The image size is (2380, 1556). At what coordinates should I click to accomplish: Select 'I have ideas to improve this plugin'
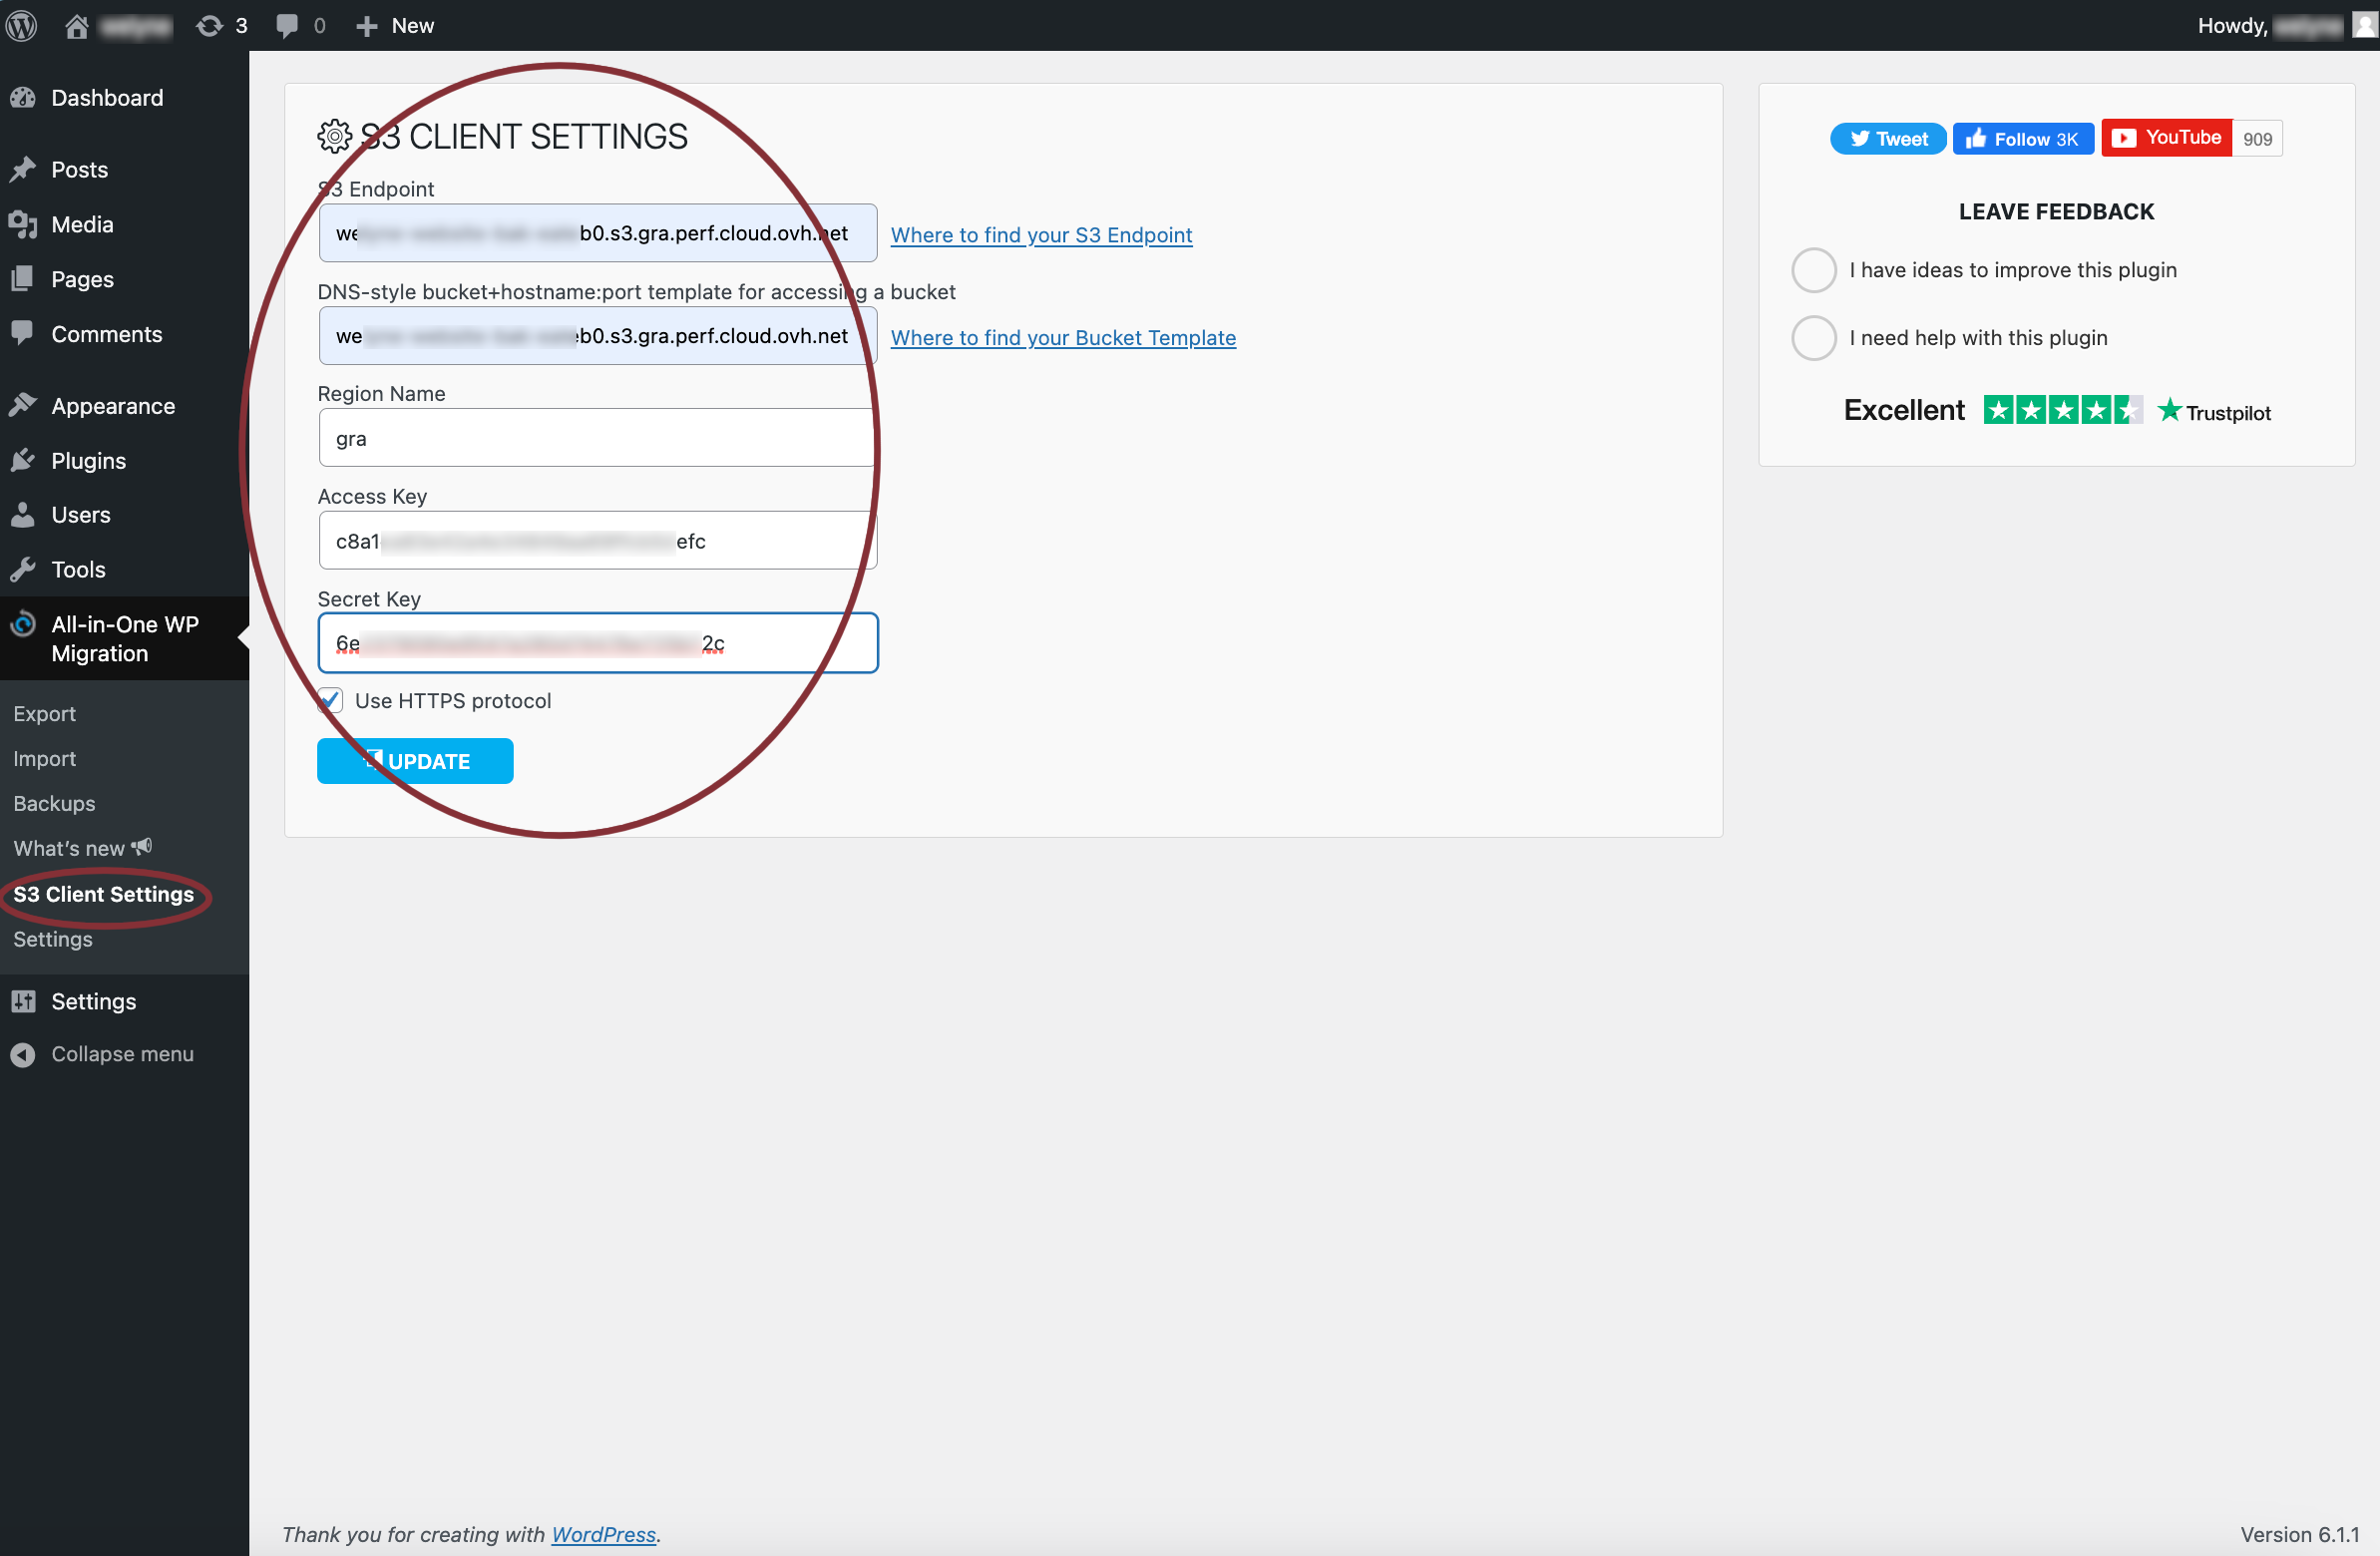click(x=1814, y=270)
